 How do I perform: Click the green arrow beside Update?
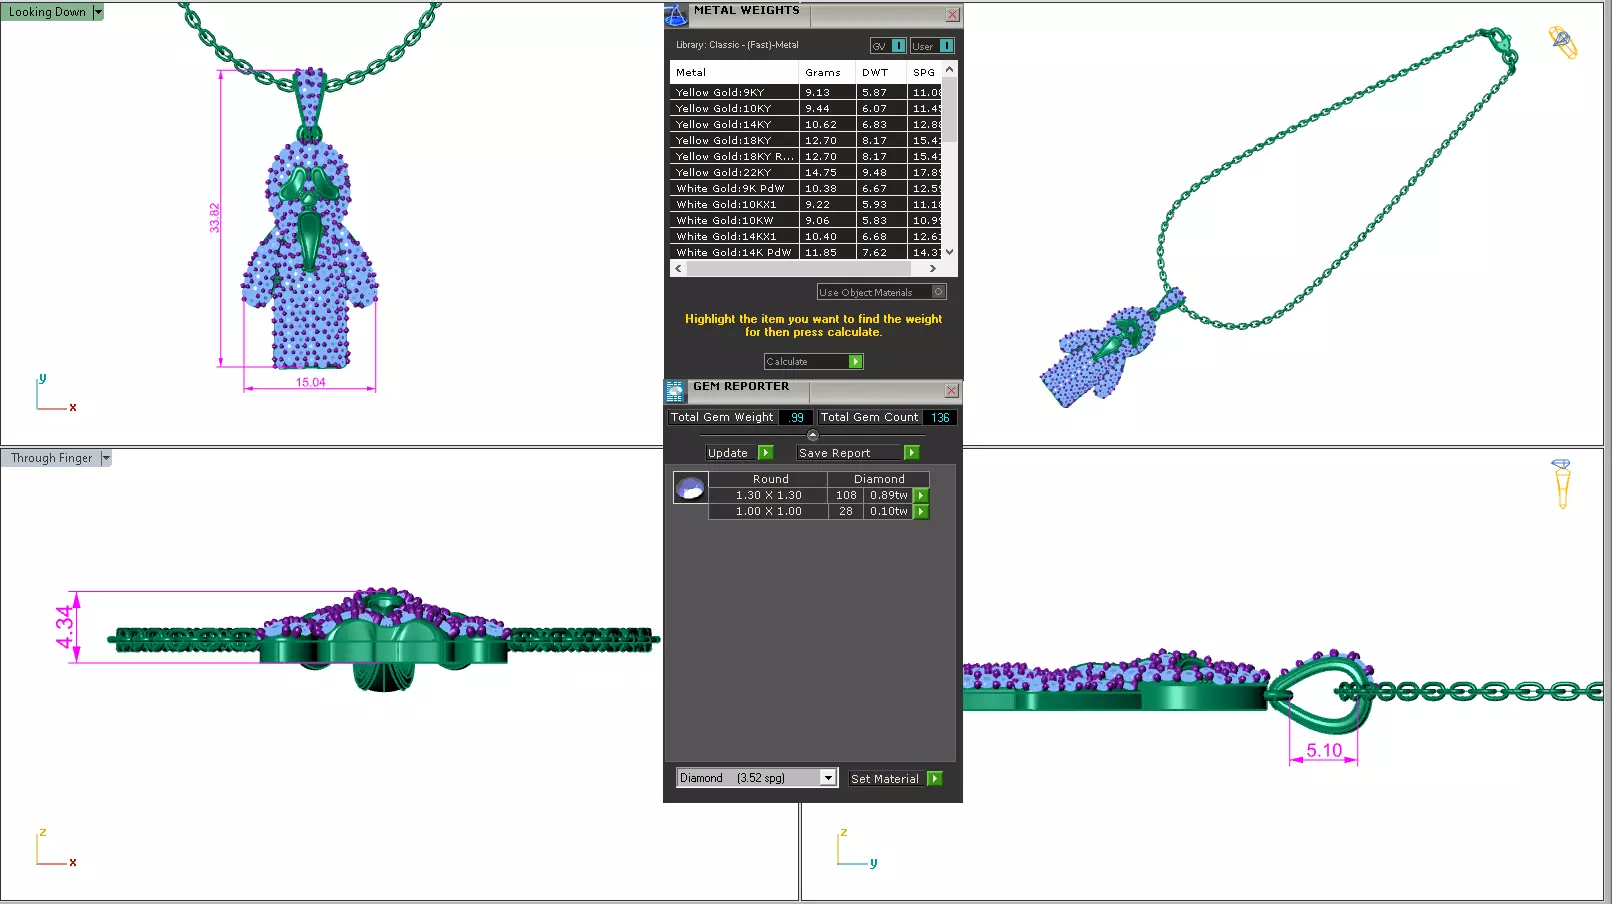pos(766,453)
